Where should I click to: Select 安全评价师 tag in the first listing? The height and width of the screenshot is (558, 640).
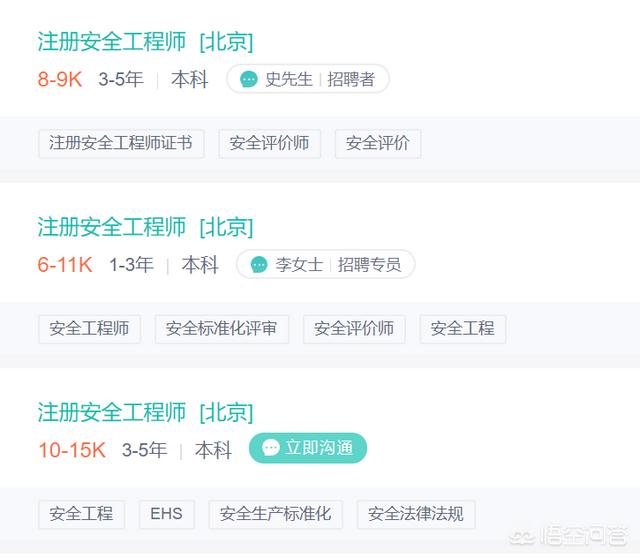point(270,143)
